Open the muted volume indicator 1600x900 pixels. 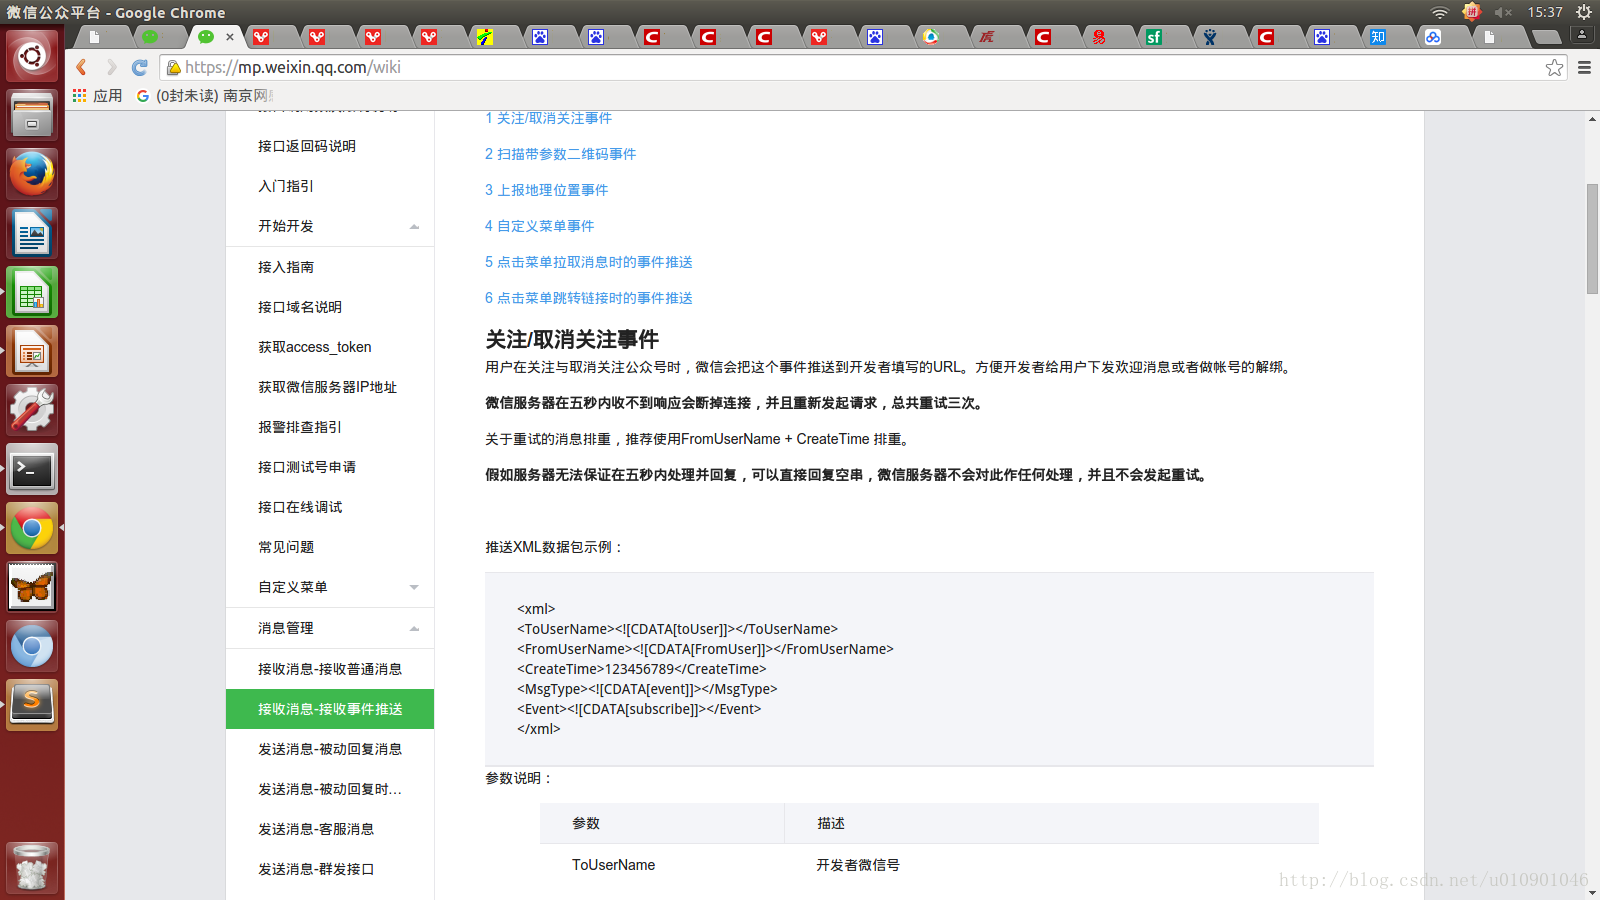point(1503,12)
